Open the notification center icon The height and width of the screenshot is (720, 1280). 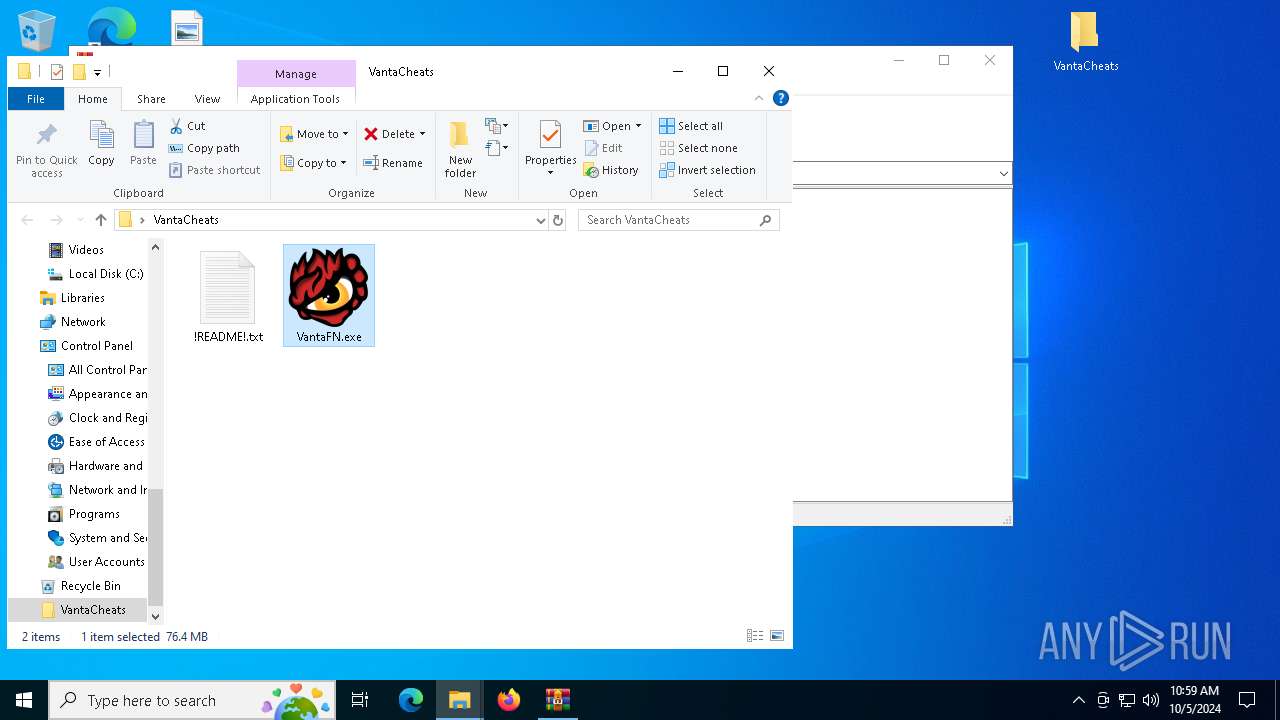point(1247,700)
